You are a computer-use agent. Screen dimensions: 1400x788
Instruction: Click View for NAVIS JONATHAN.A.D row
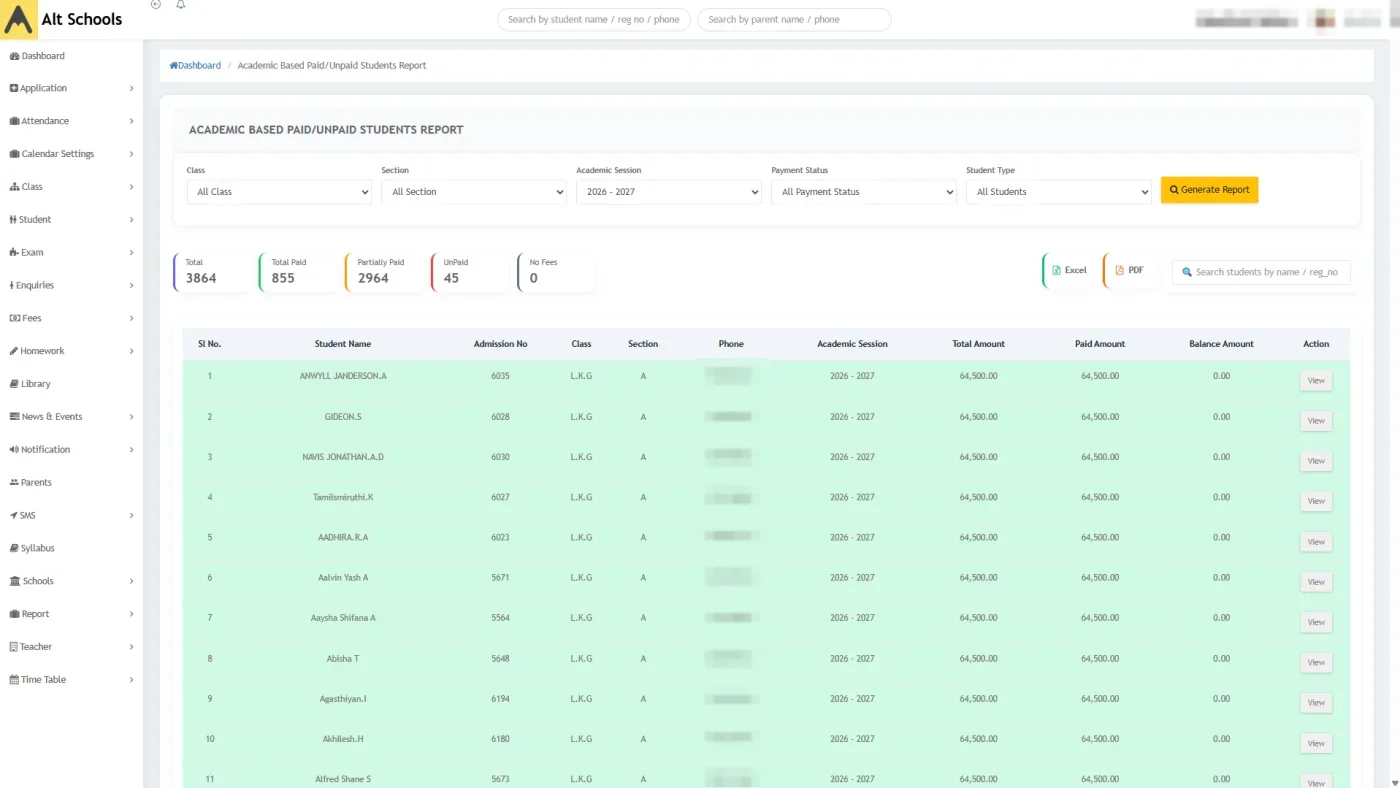[x=1316, y=461]
